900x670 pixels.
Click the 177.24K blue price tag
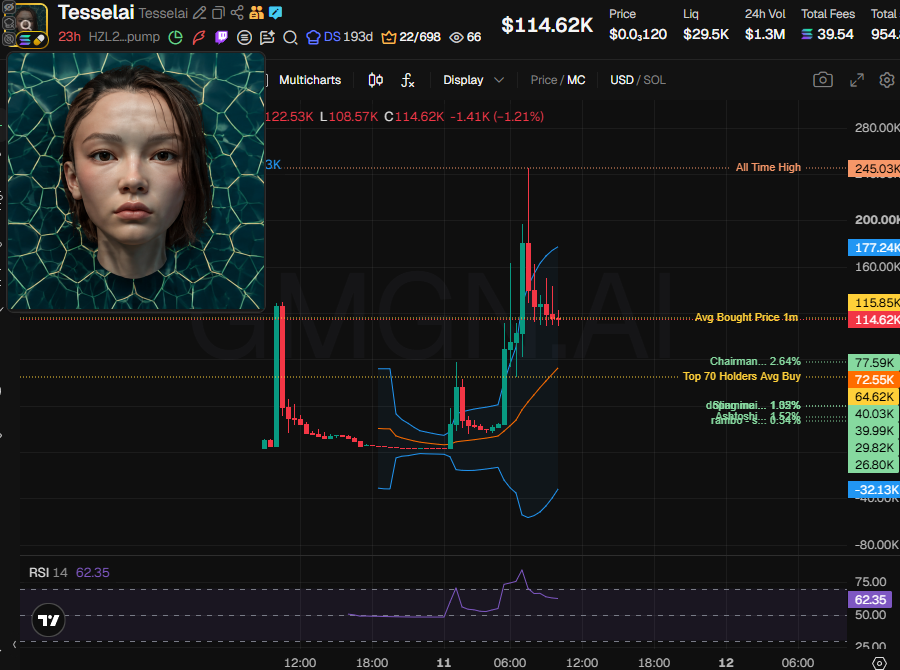(874, 247)
